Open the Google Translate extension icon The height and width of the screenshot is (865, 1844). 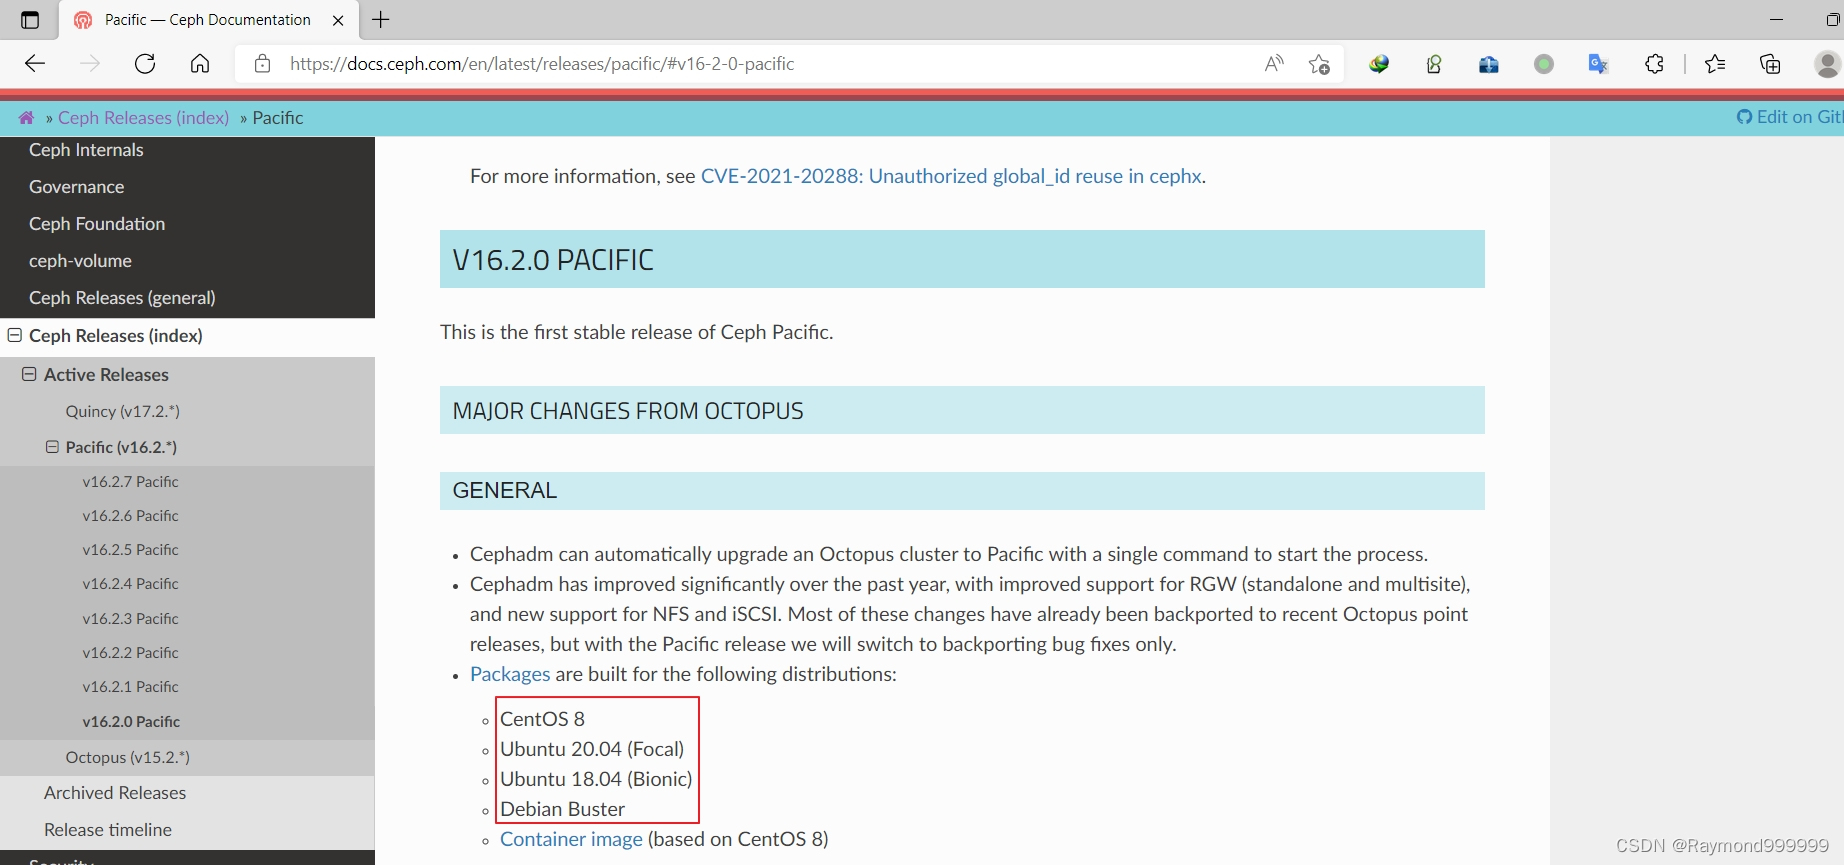click(1598, 64)
